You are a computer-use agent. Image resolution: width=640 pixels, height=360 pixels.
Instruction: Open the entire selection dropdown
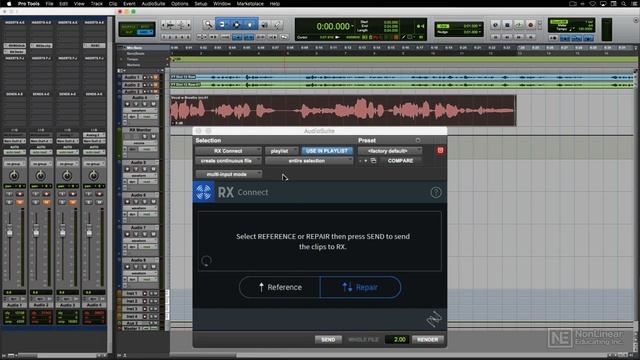point(309,161)
